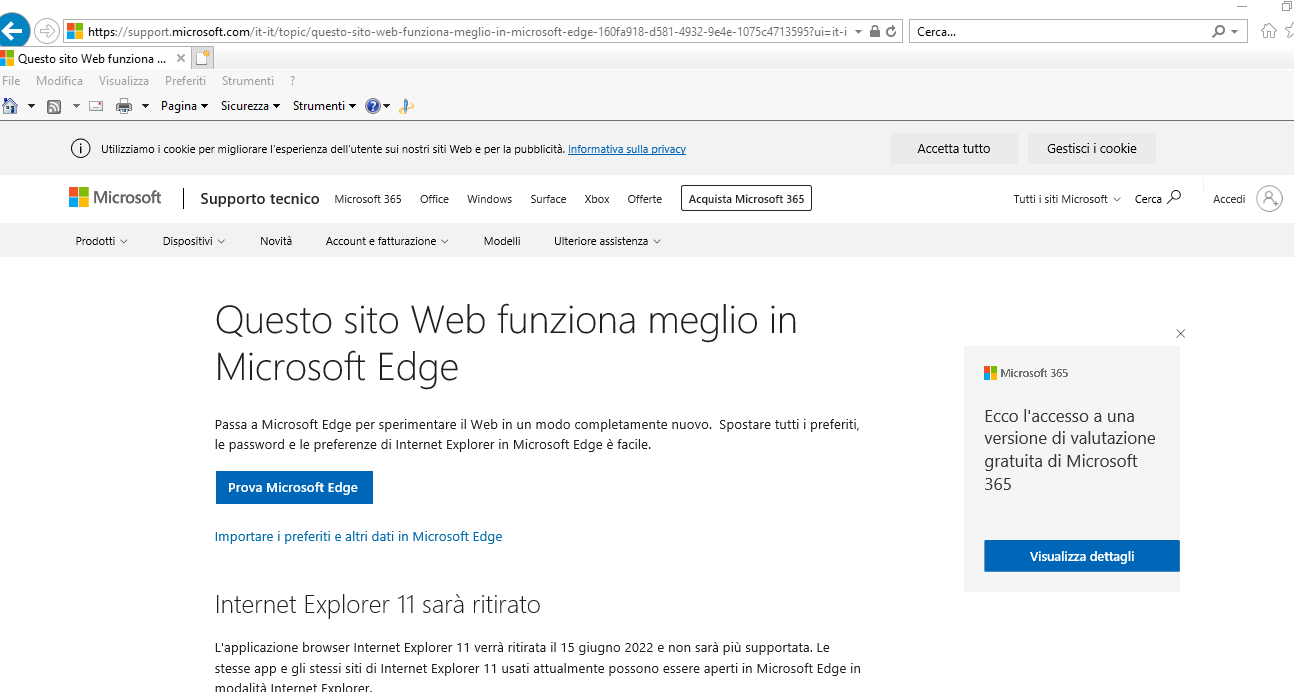Open the Modifica menu
The width and height of the screenshot is (1294, 692).
tap(60, 81)
